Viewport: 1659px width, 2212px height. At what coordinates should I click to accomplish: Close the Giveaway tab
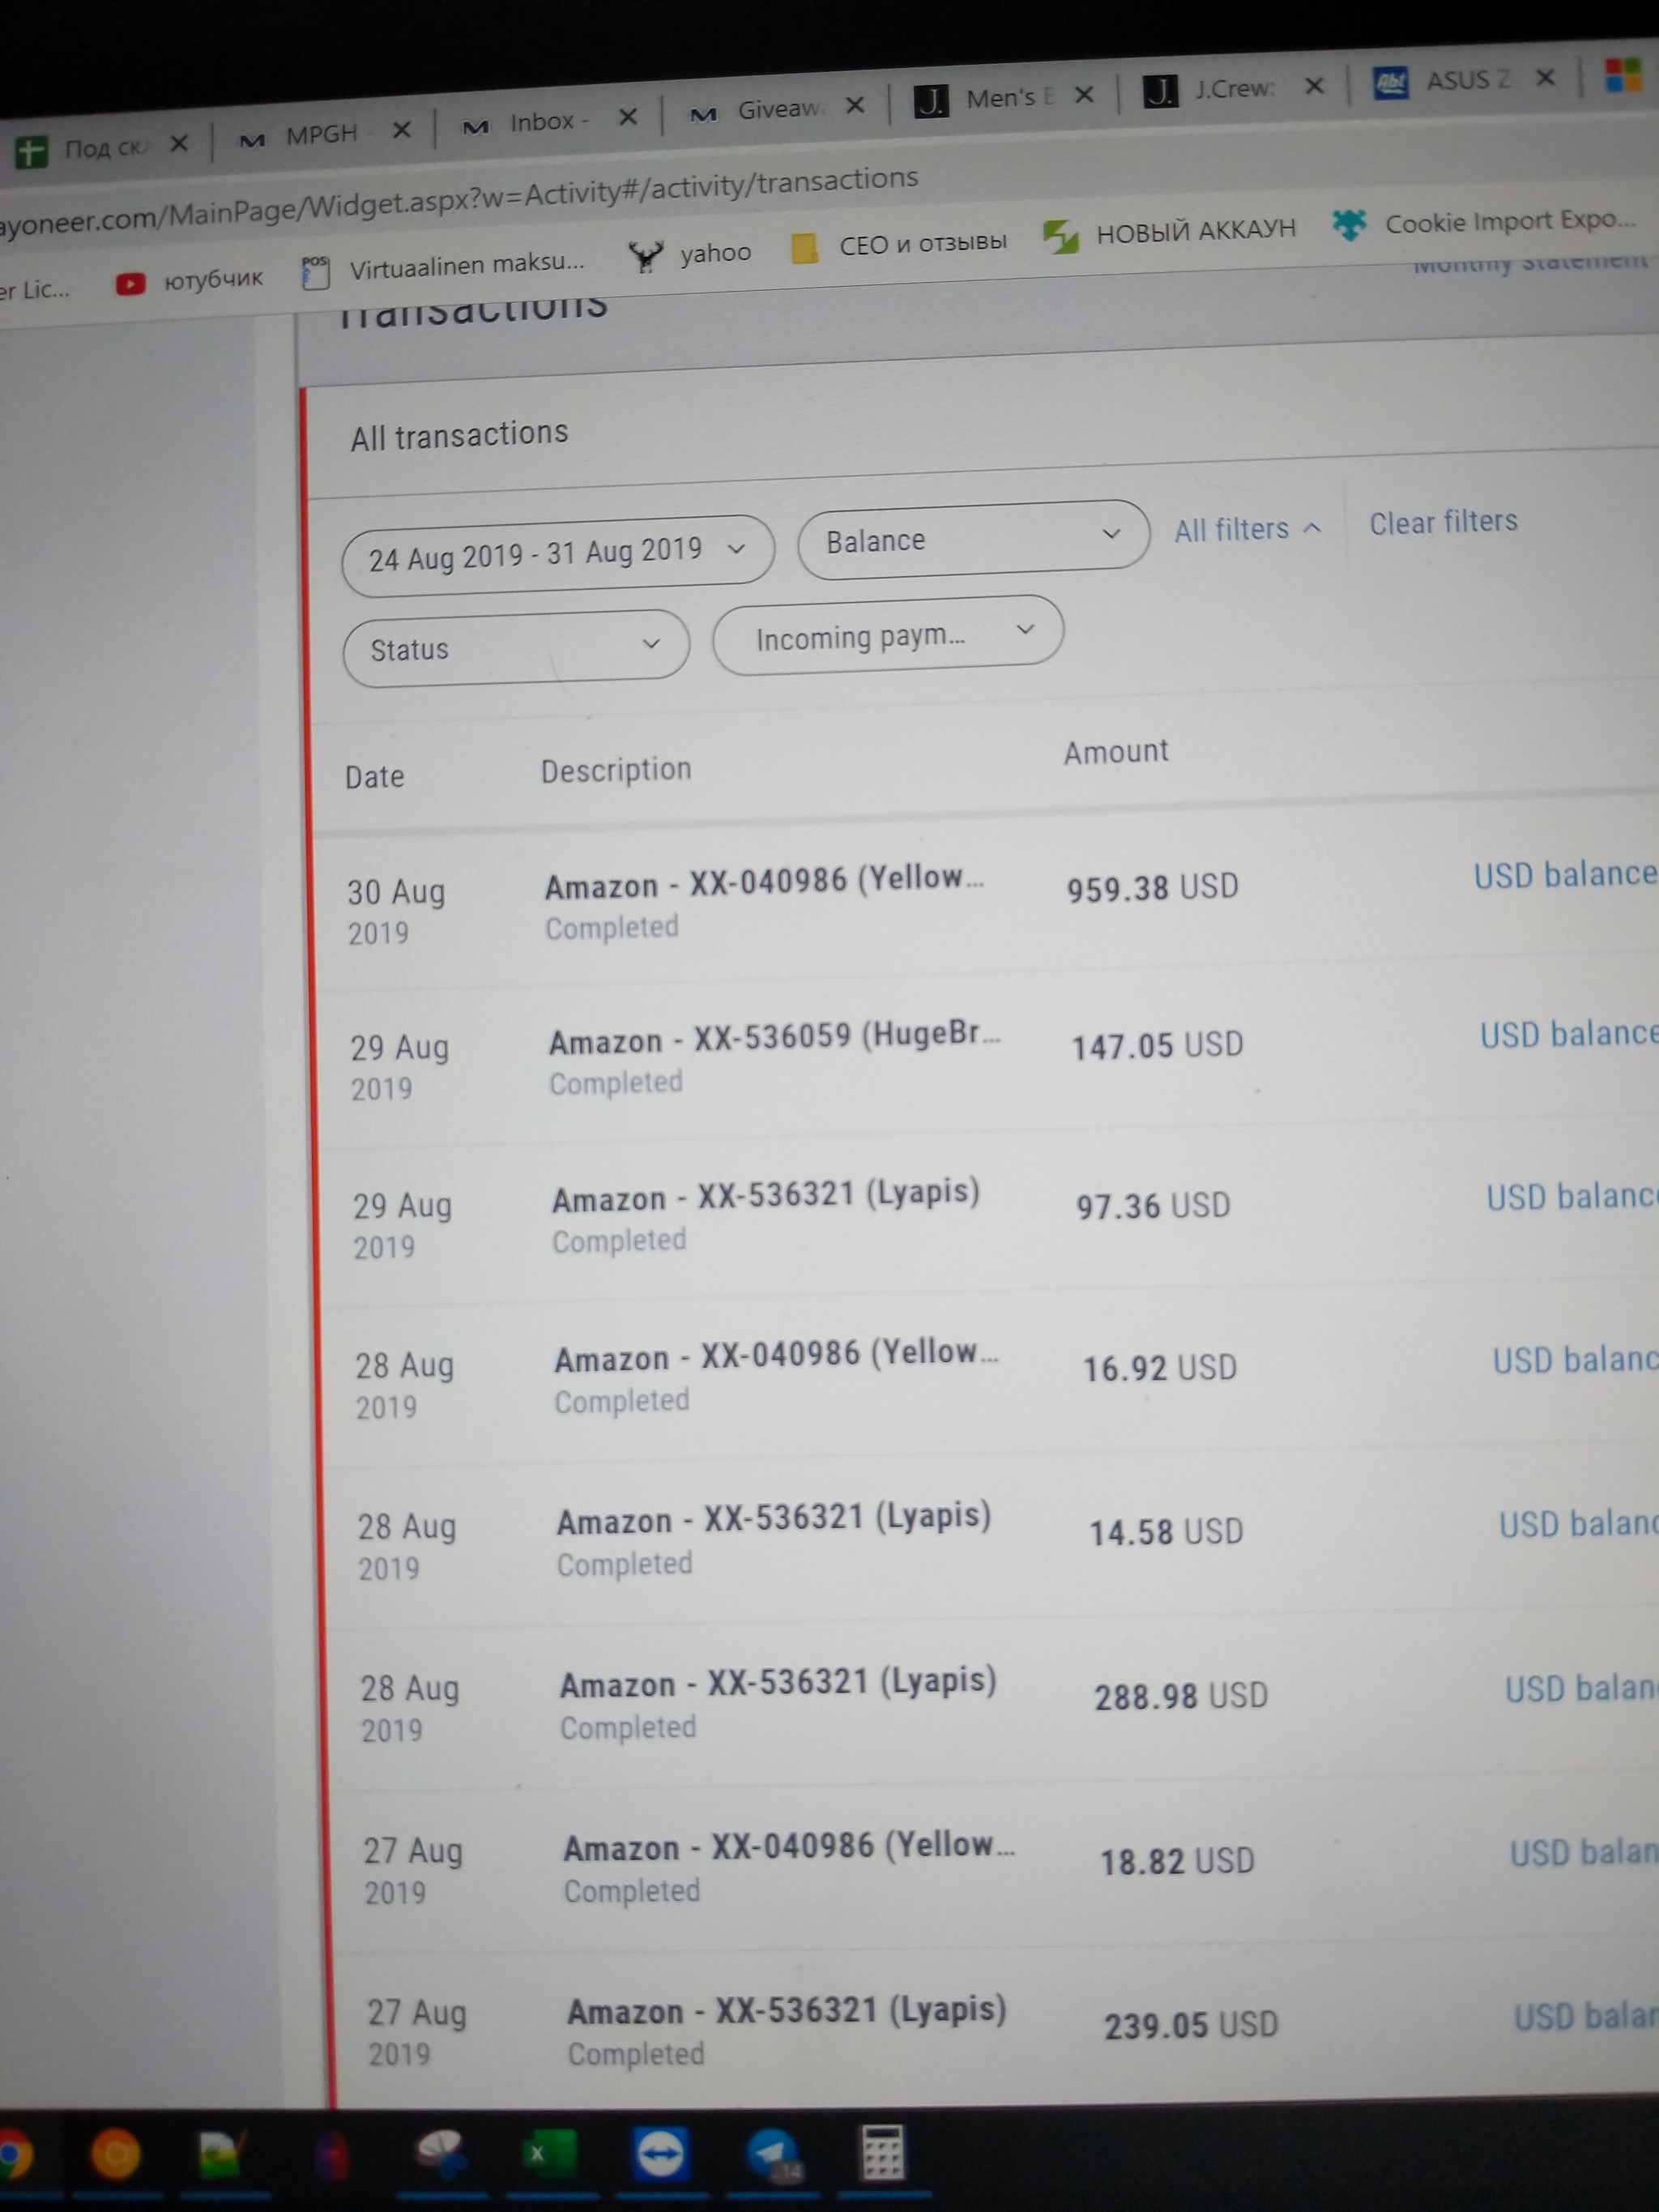click(855, 106)
